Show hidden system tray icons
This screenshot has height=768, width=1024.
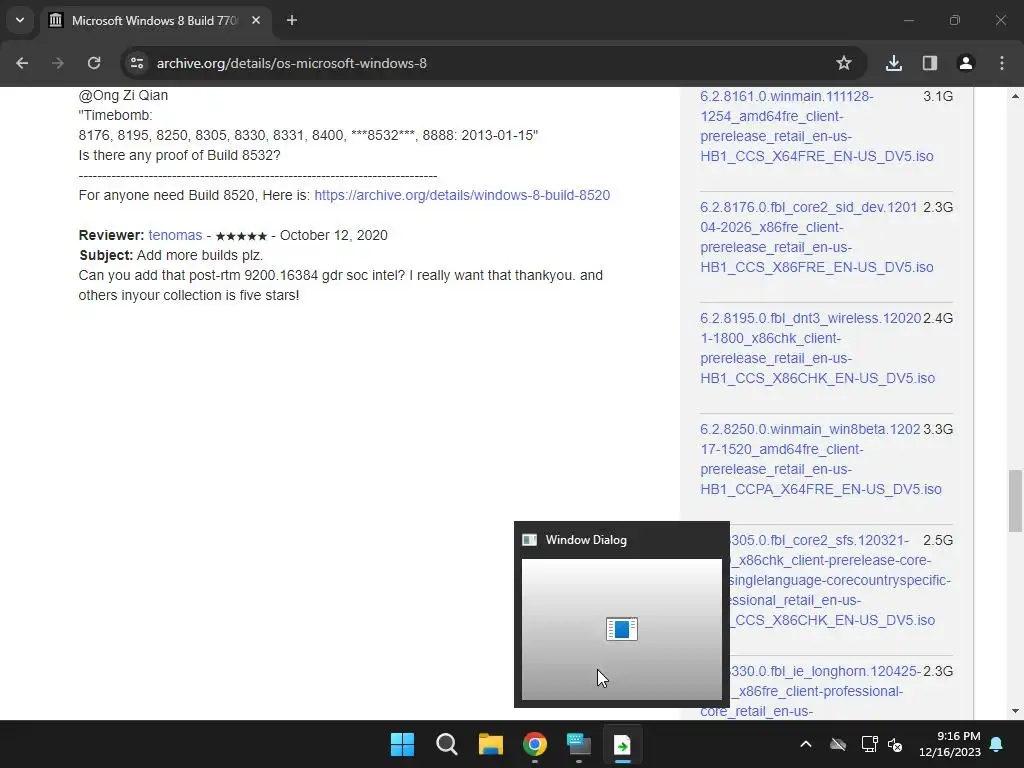coord(806,744)
